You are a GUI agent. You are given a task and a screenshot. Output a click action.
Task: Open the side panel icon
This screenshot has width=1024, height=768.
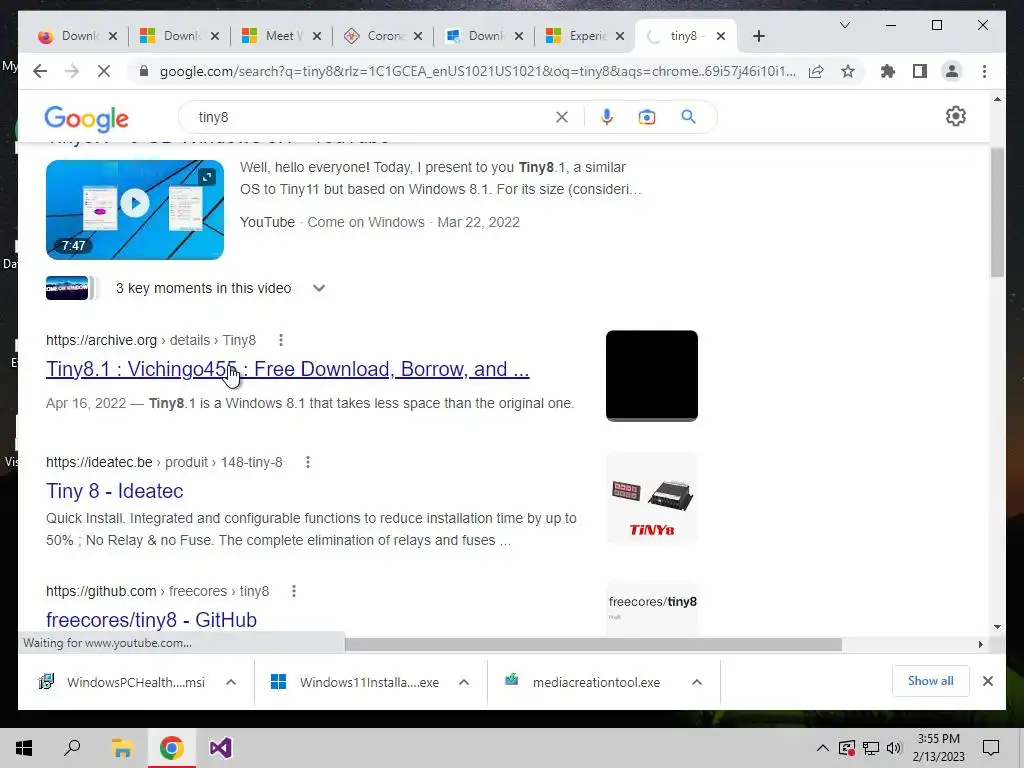[920, 71]
